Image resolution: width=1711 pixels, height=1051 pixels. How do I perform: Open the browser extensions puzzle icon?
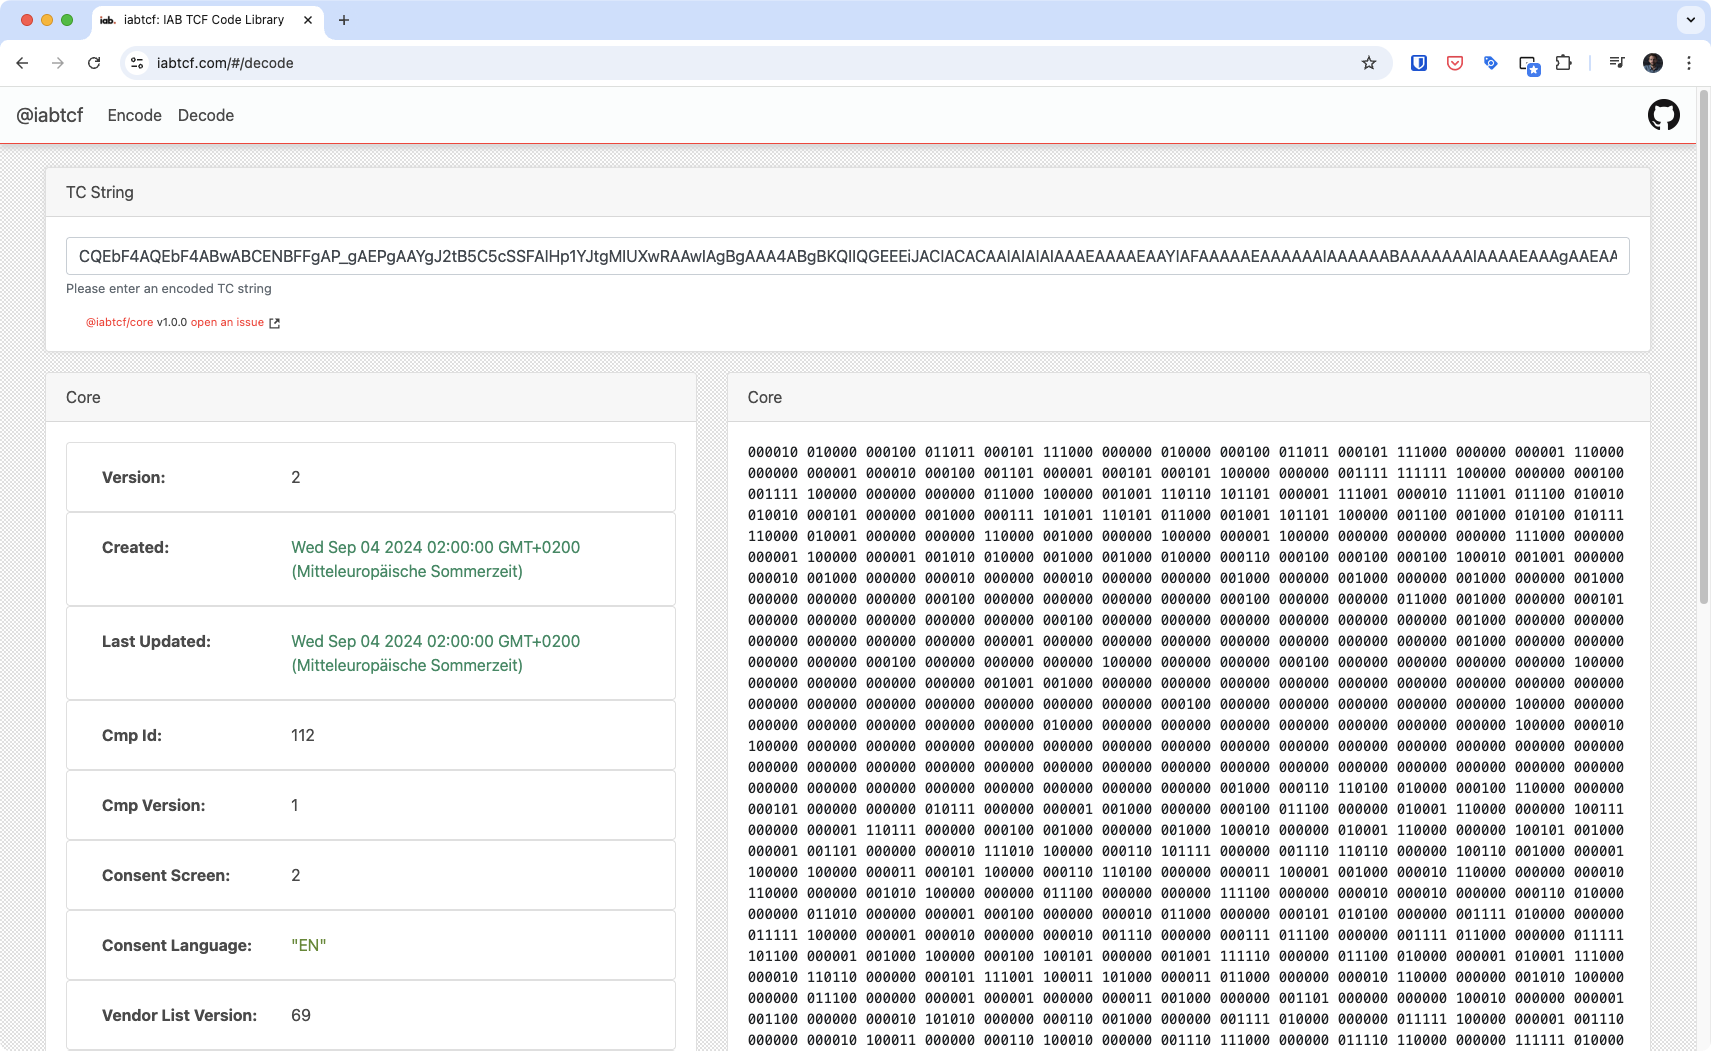(x=1563, y=63)
